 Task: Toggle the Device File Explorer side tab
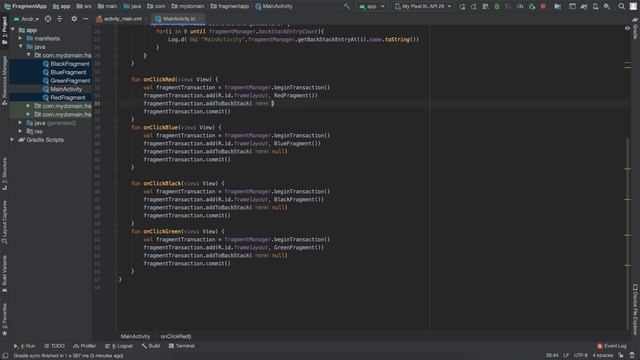click(635, 309)
